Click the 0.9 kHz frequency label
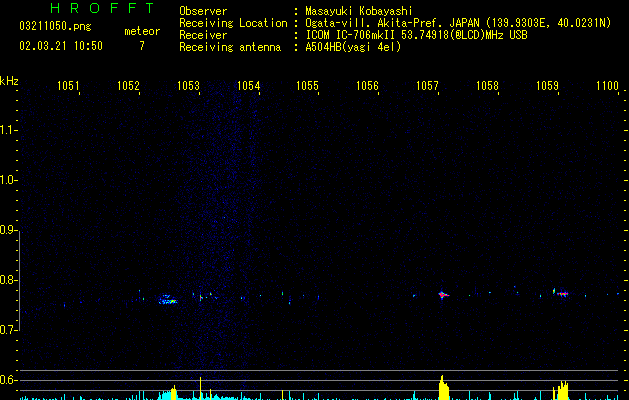The width and height of the screenshot is (629, 400). pyautogui.click(x=7, y=230)
